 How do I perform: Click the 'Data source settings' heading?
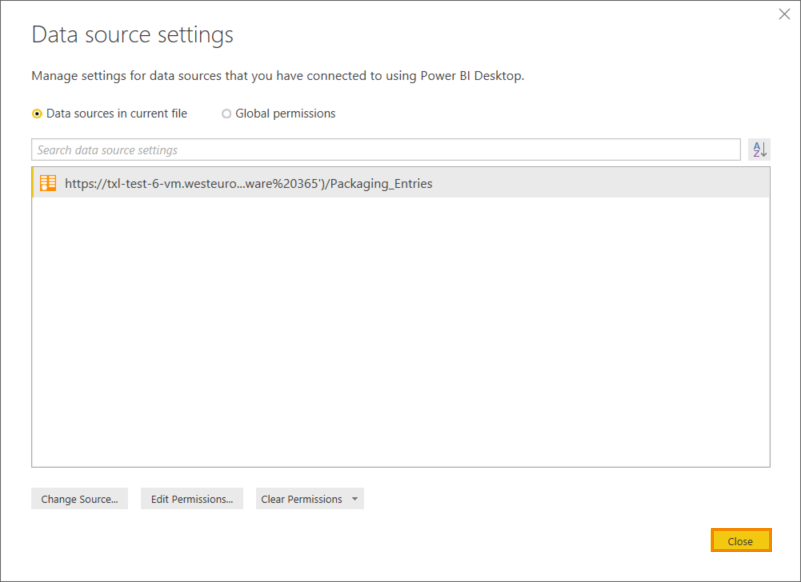[132, 35]
